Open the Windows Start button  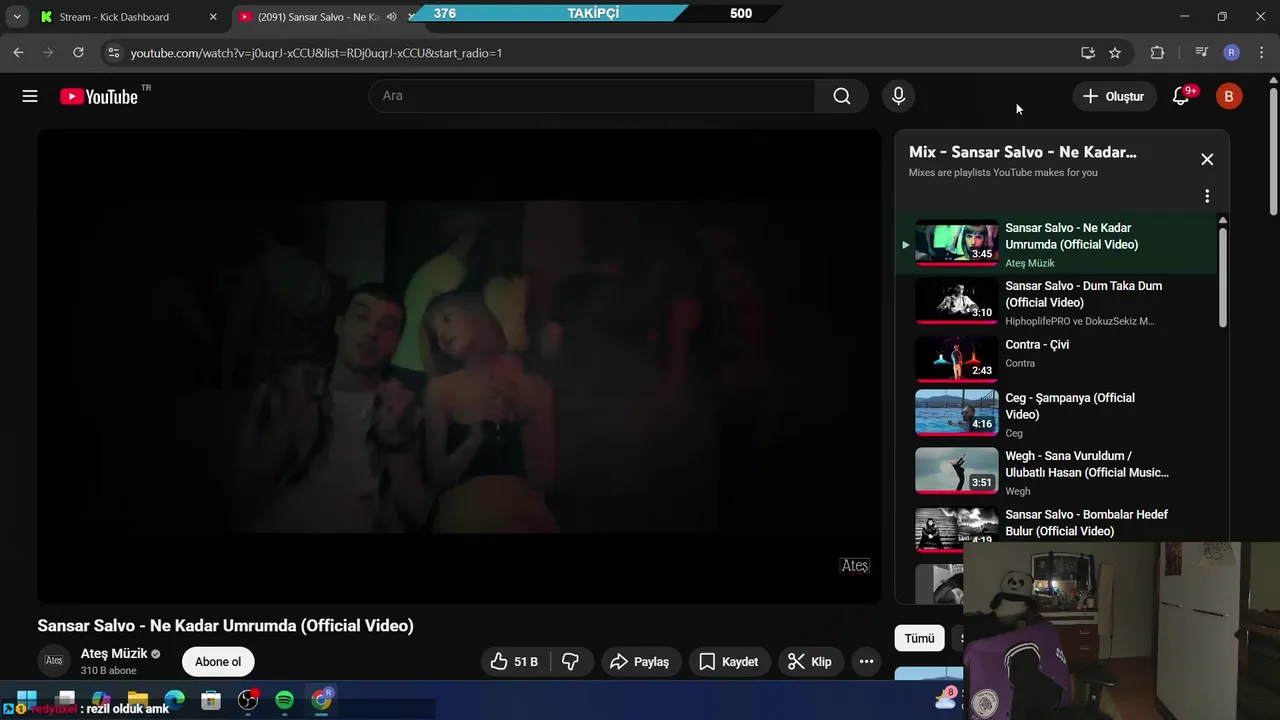click(x=27, y=700)
